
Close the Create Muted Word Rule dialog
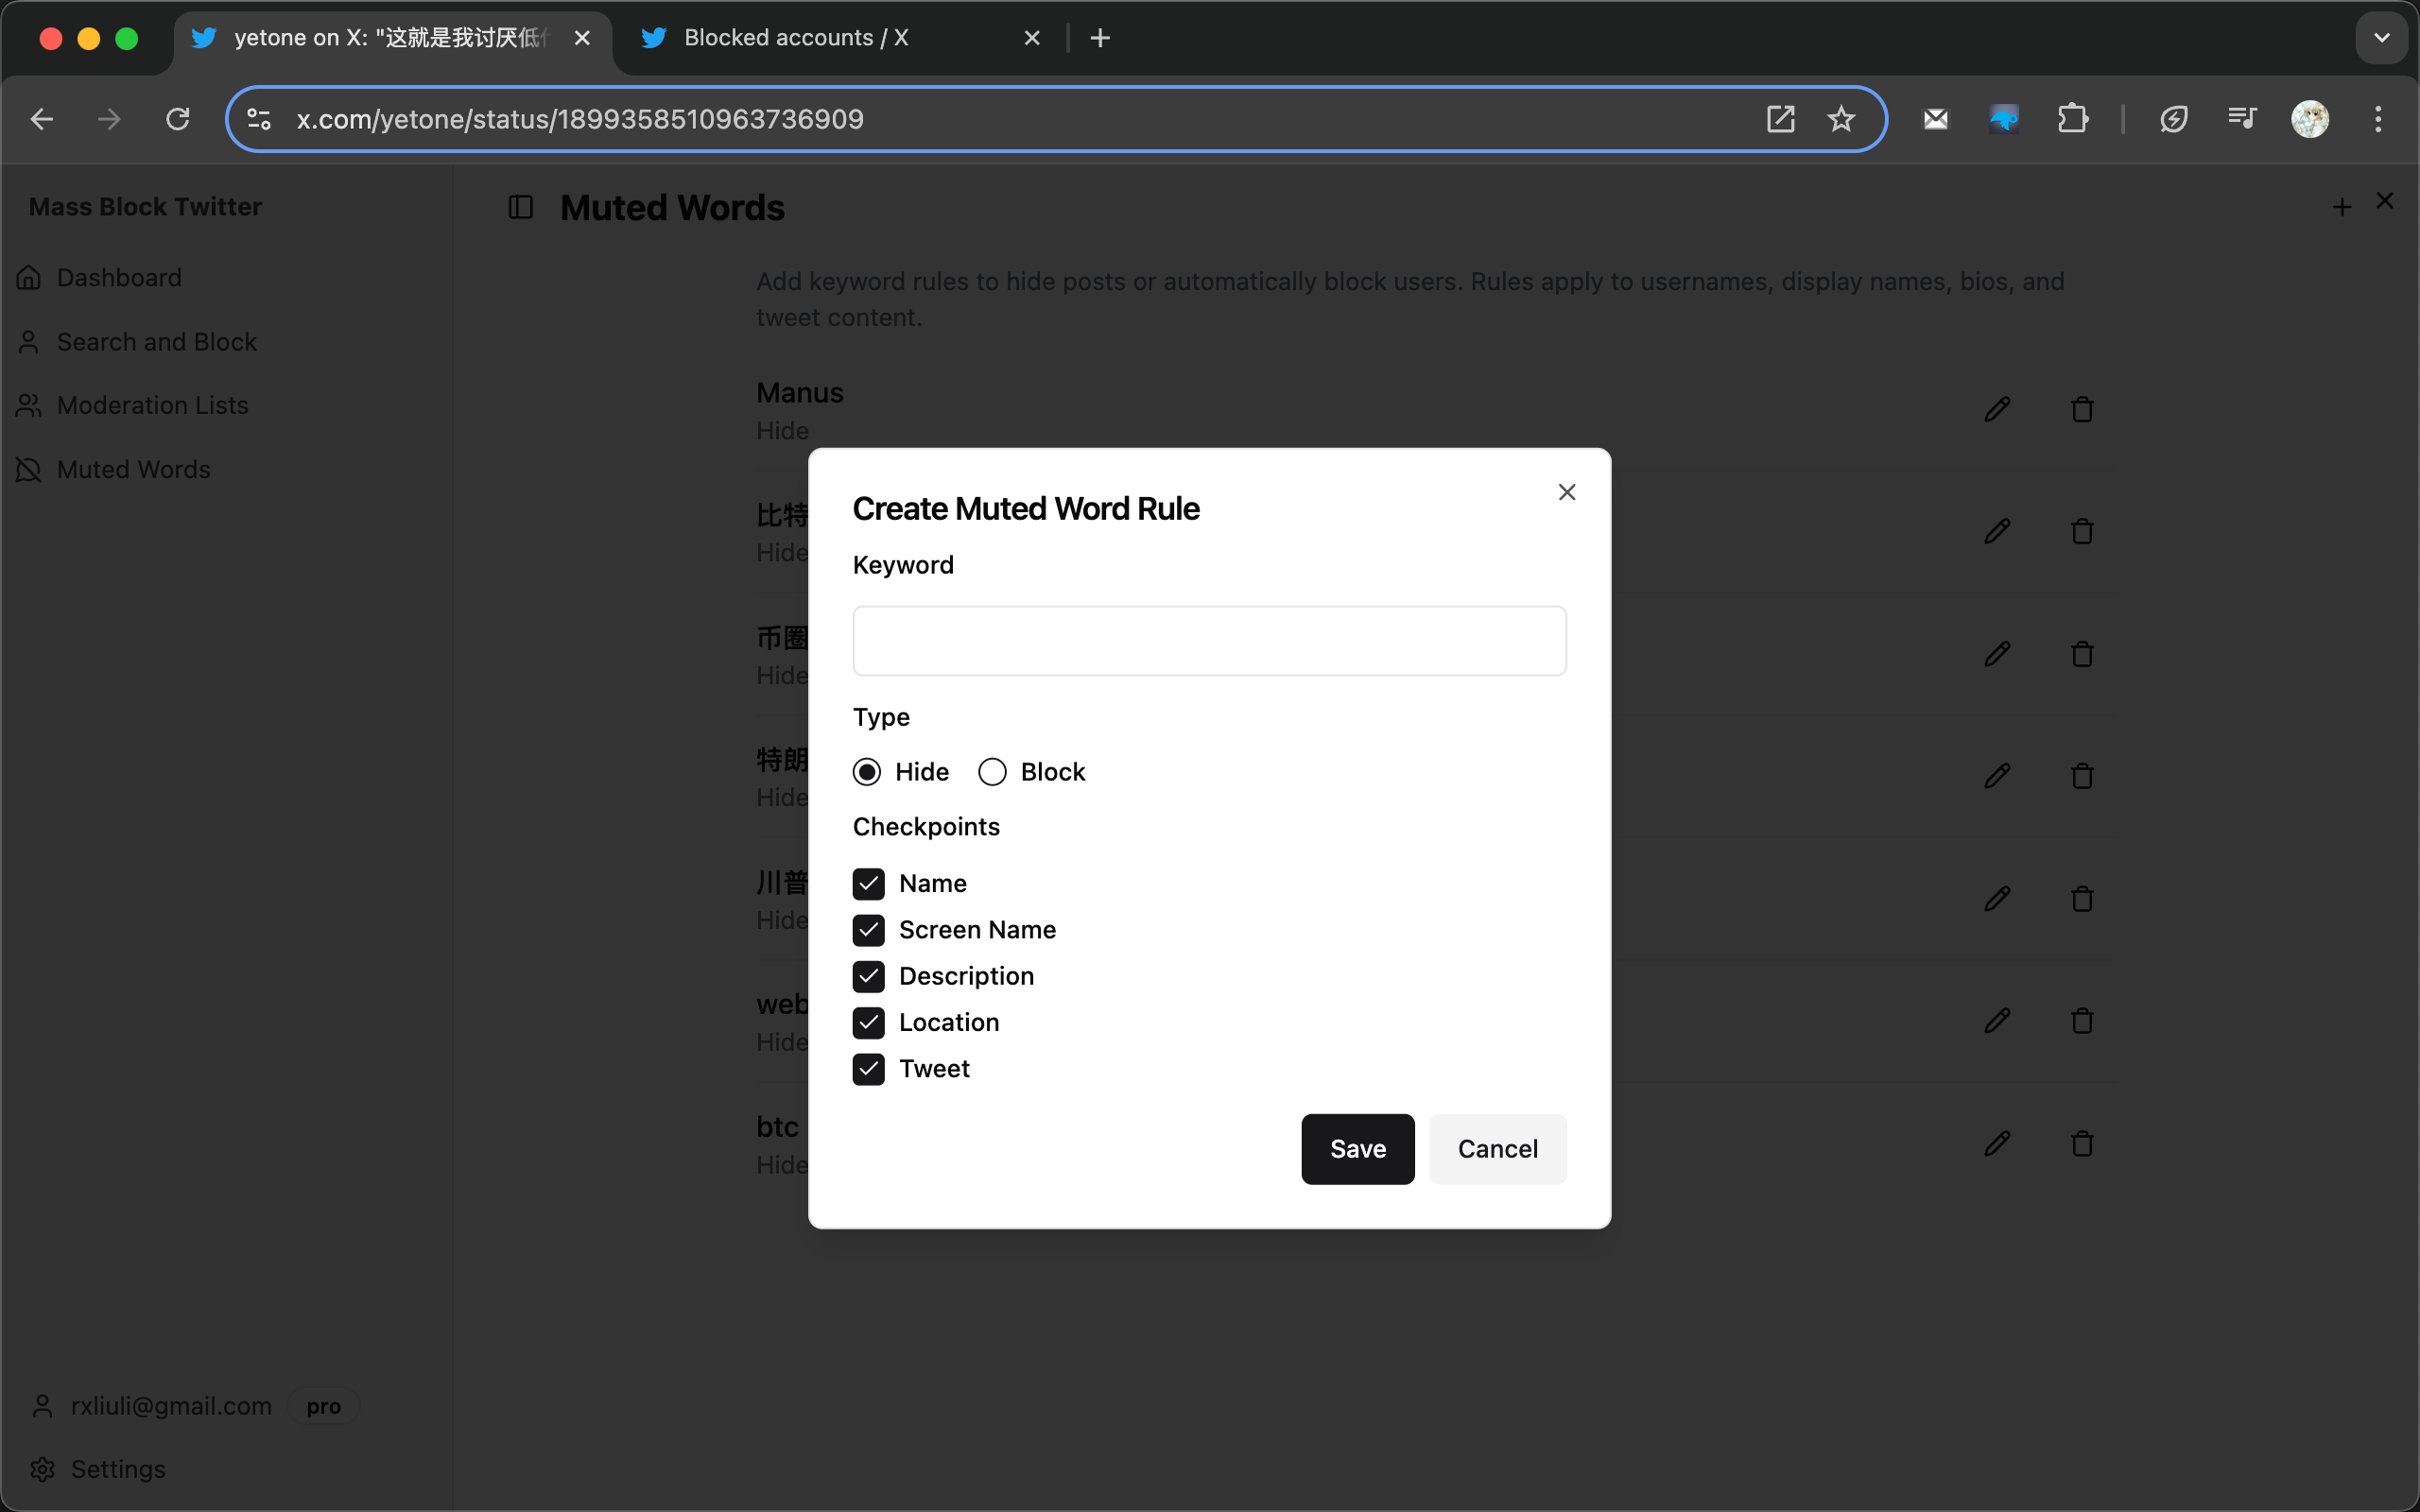click(1566, 491)
